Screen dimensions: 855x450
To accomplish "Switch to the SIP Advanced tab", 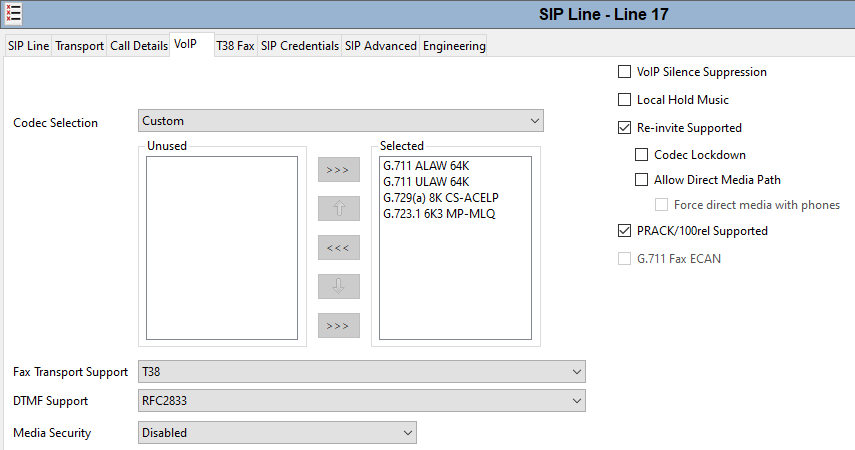I will point(381,46).
